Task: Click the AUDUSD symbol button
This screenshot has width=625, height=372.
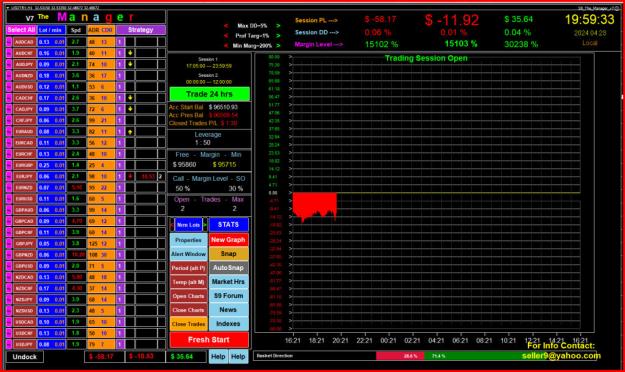Action: (24, 87)
